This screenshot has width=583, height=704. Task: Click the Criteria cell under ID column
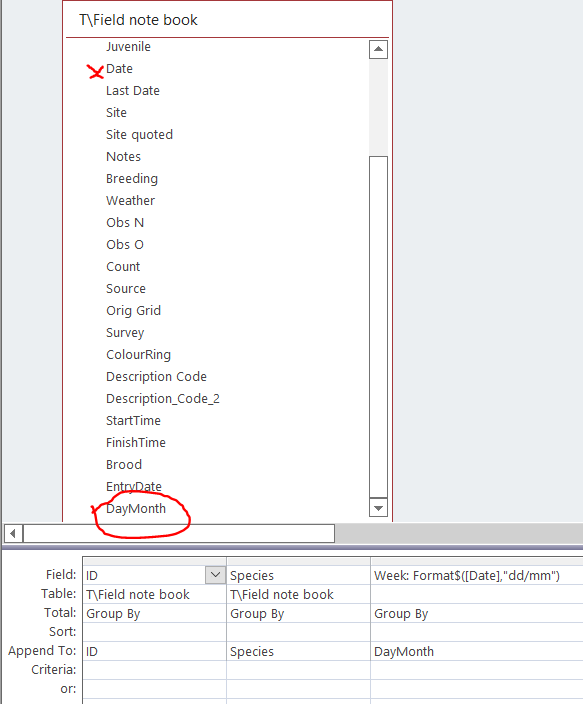[x=155, y=670]
